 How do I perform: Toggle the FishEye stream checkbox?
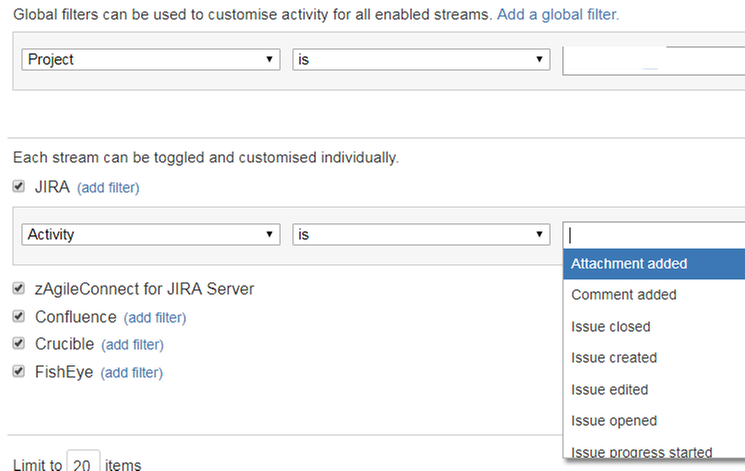pos(19,371)
